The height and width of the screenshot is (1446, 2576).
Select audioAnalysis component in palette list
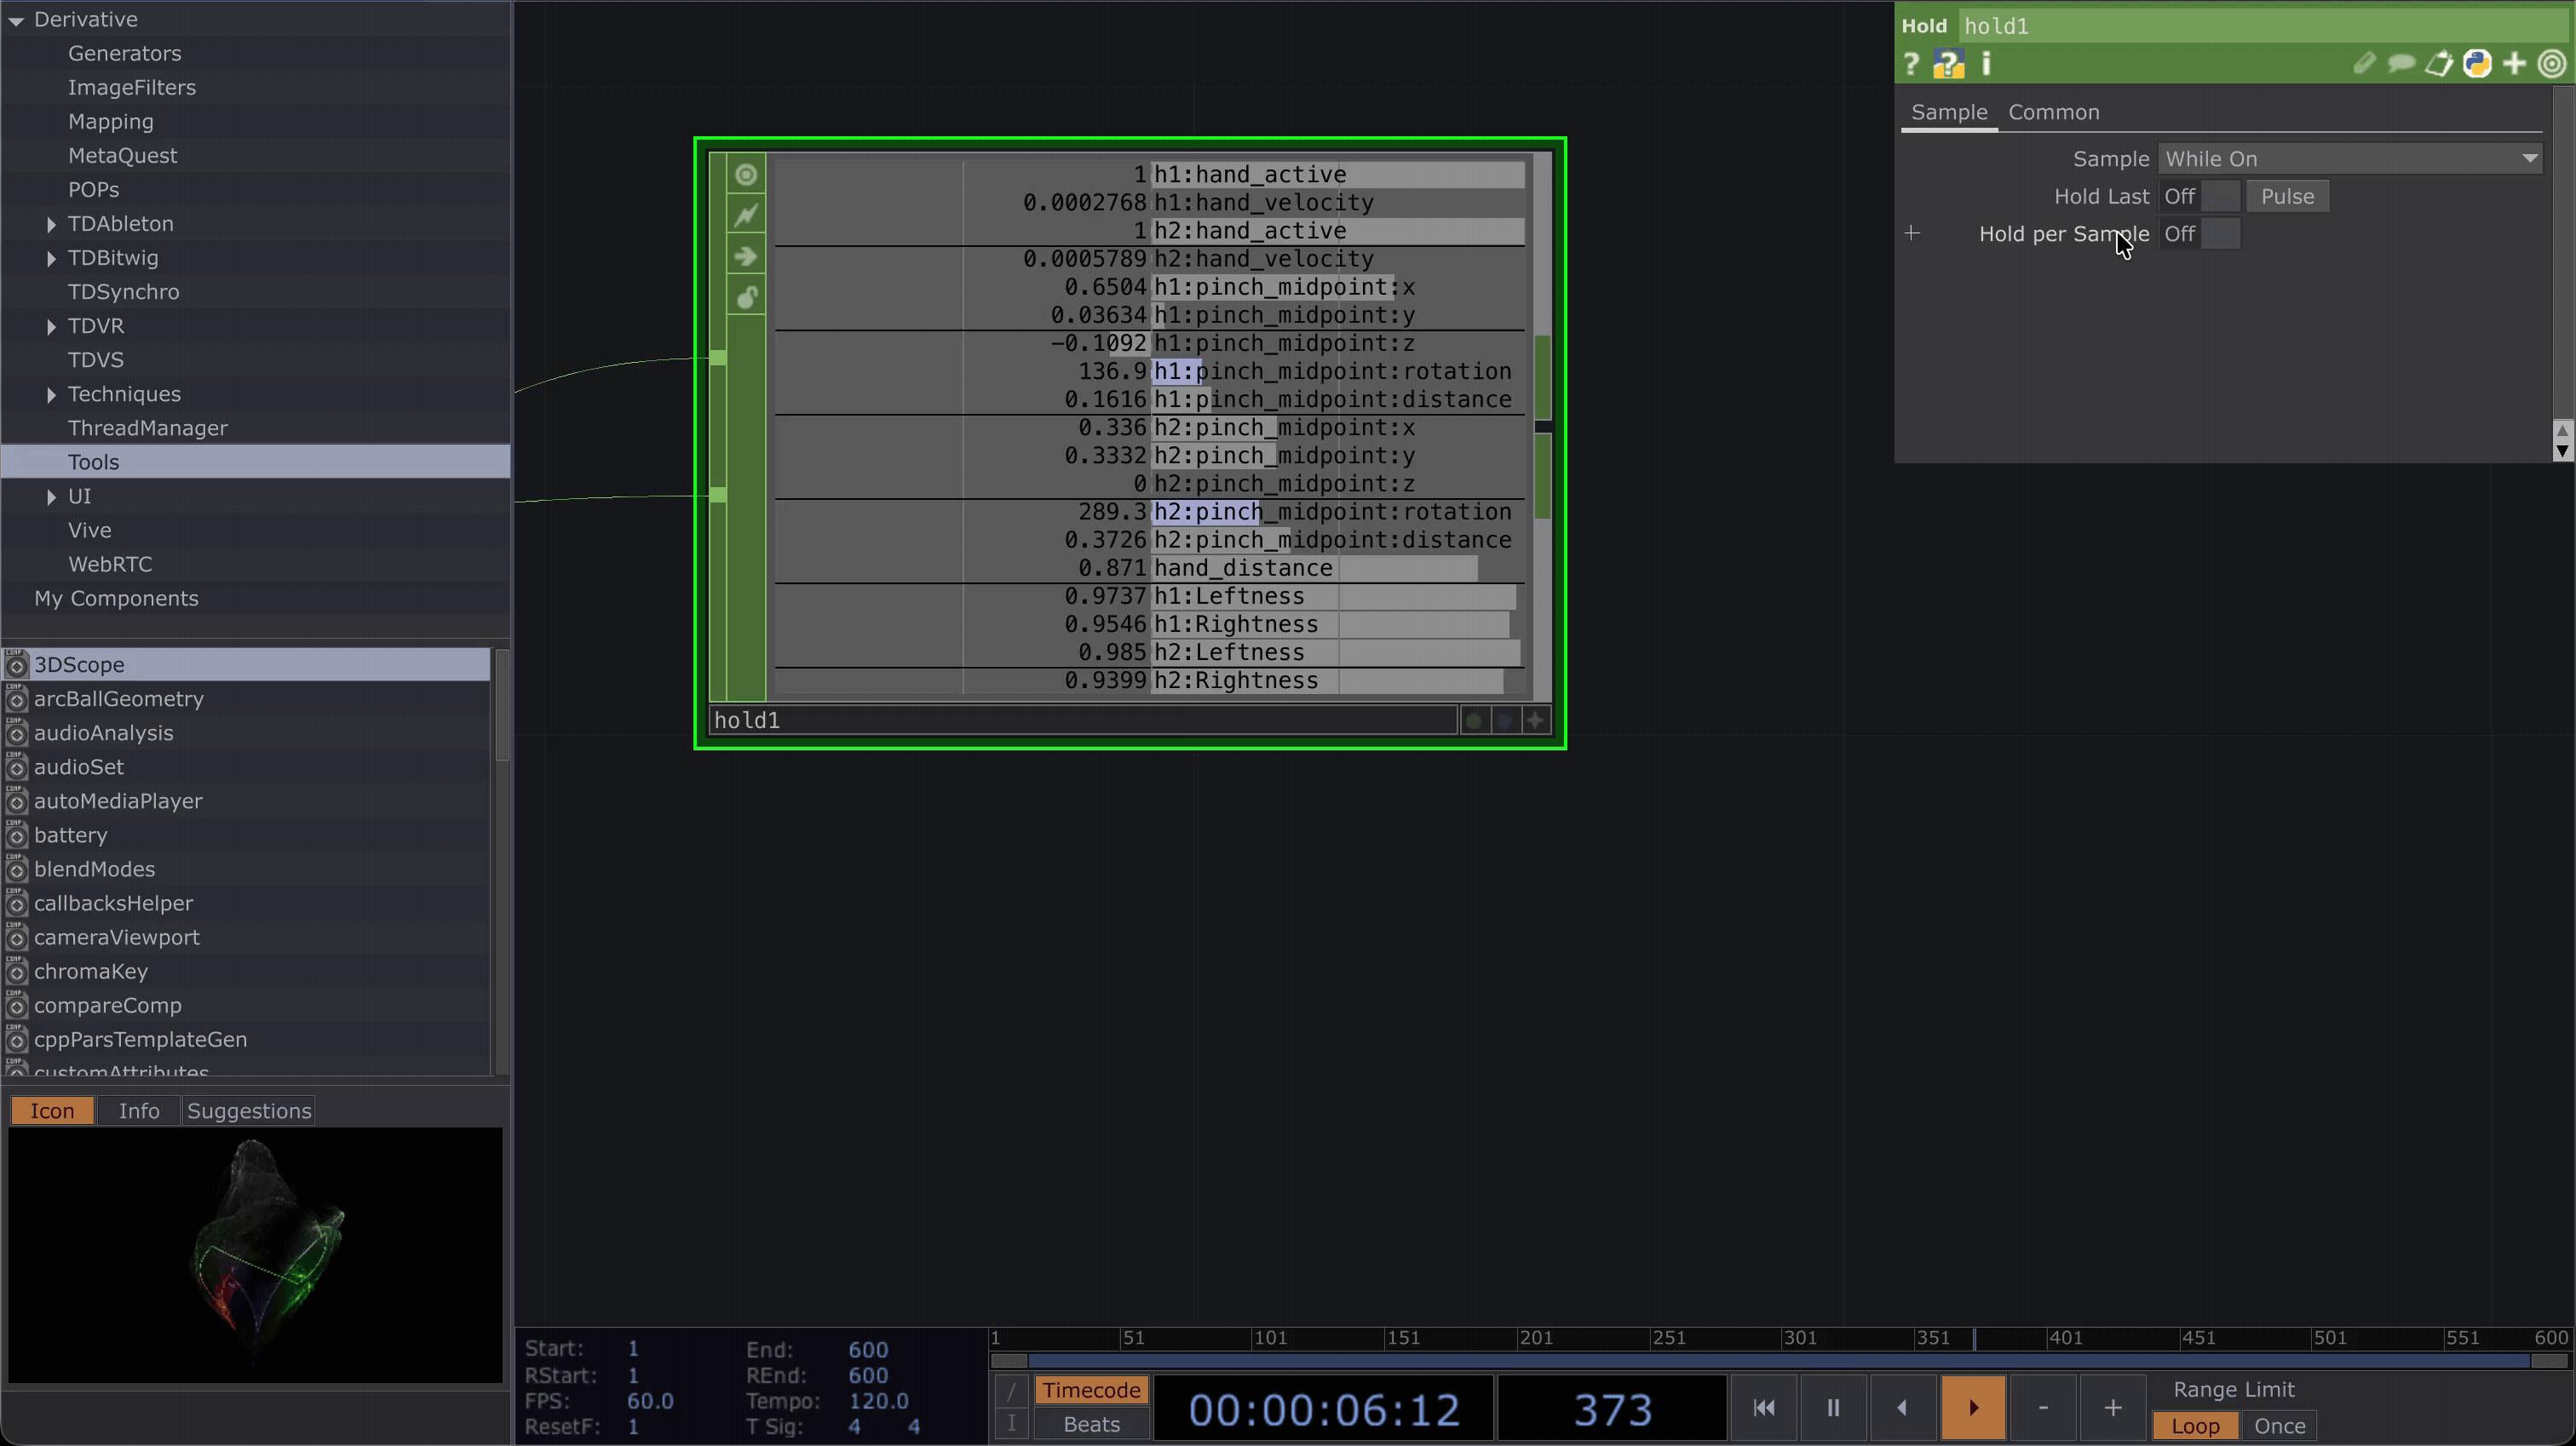(x=103, y=733)
